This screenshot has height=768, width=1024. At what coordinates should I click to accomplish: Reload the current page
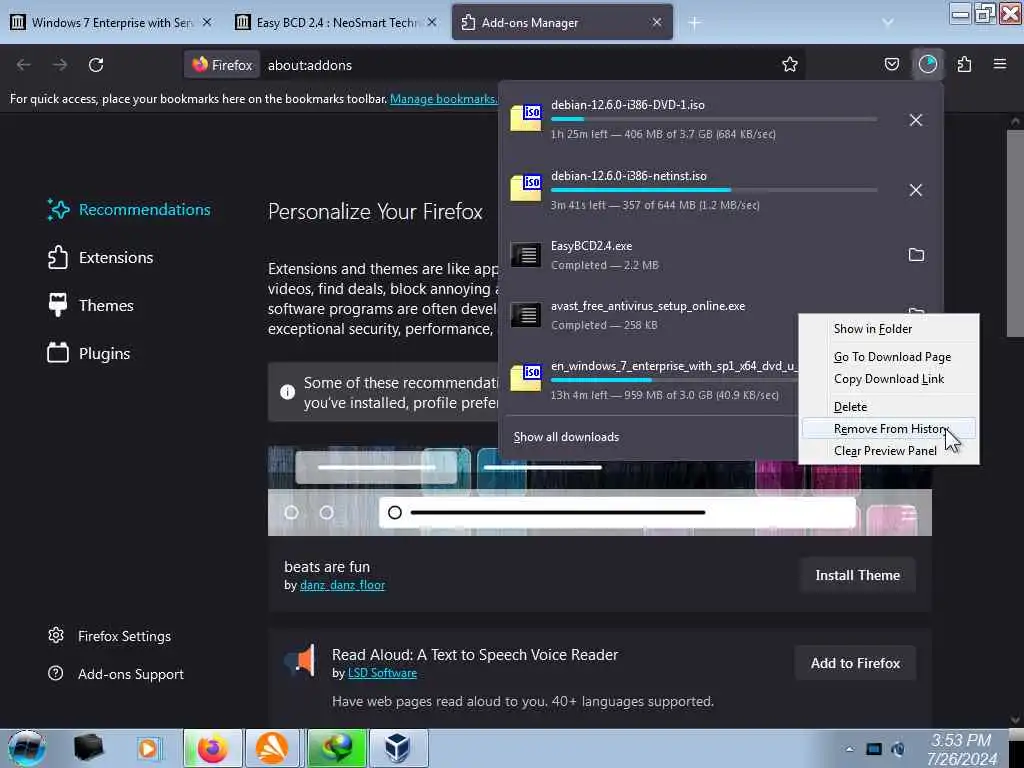tap(96, 65)
